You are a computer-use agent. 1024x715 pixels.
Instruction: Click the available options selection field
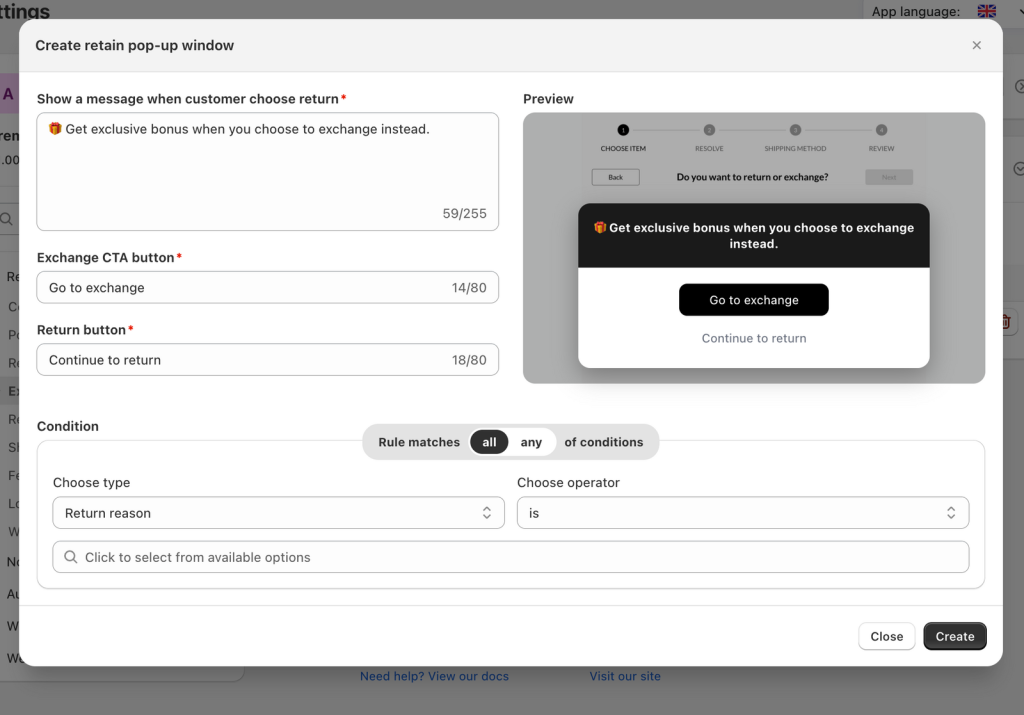click(x=511, y=557)
